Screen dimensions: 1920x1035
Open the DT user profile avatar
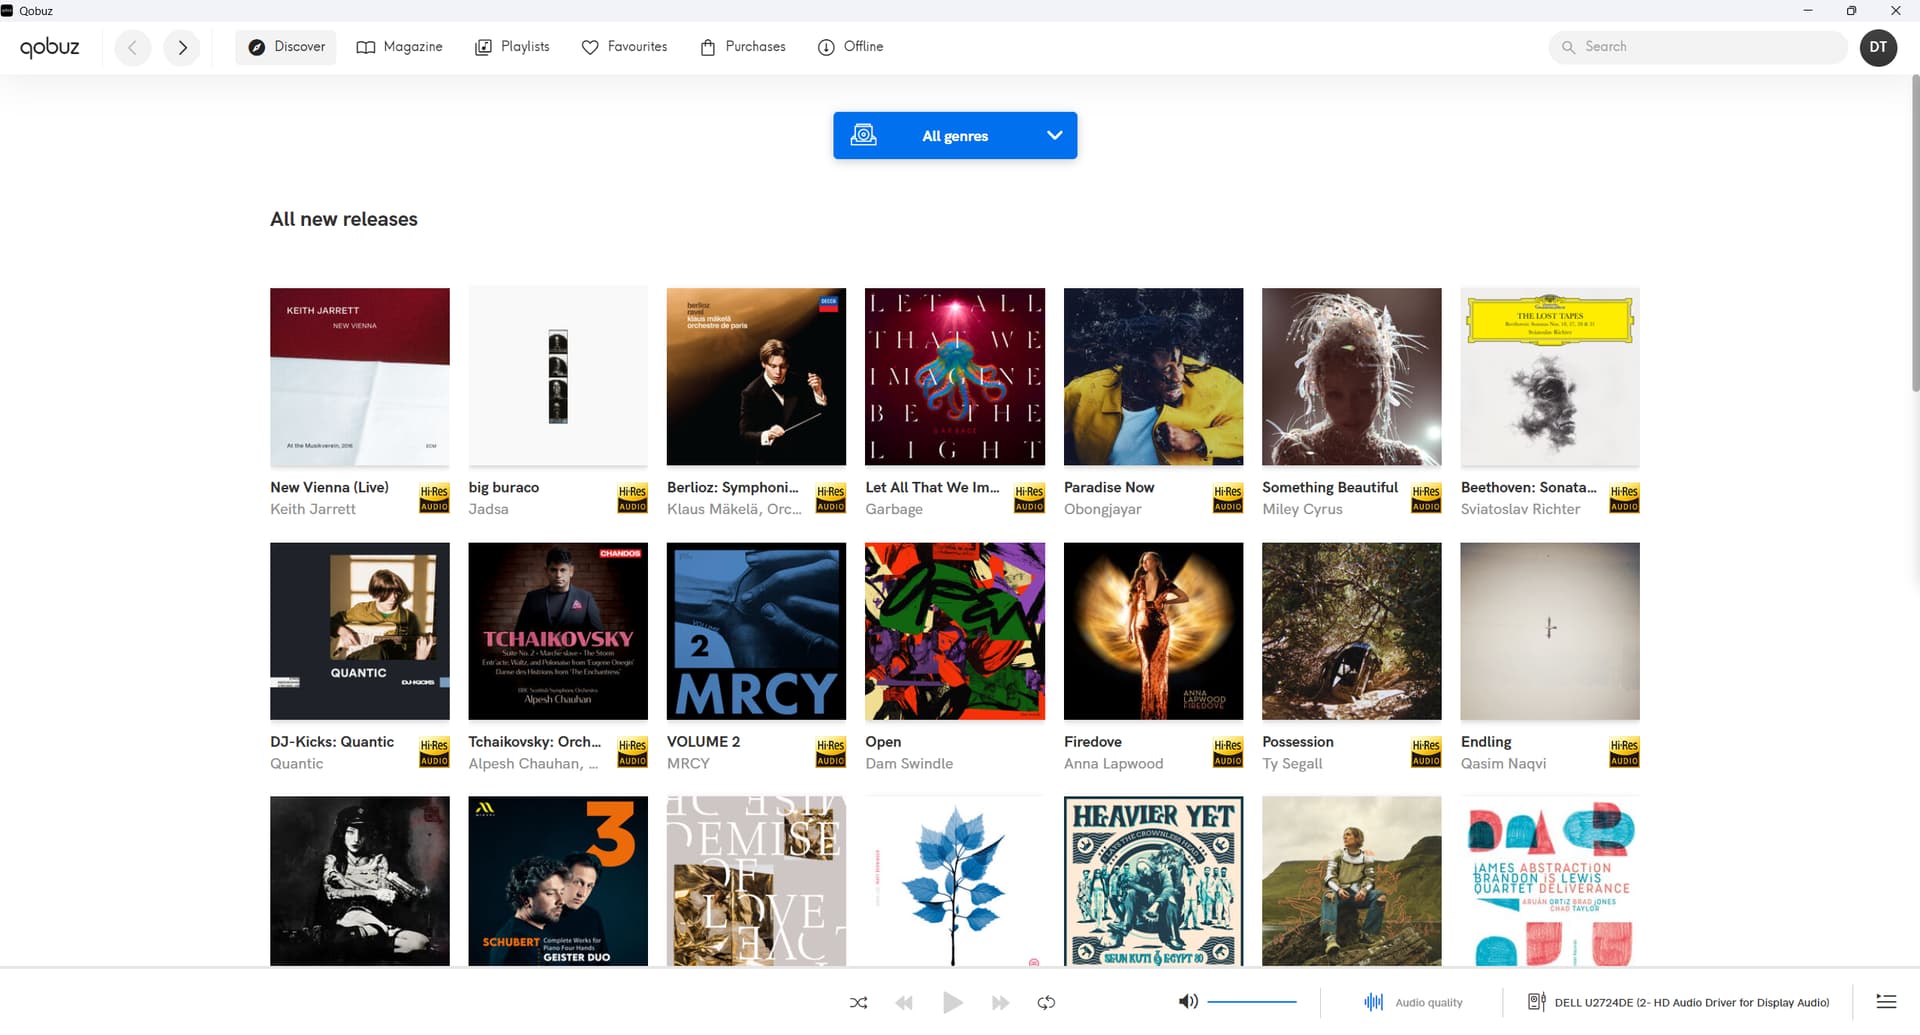(x=1878, y=47)
